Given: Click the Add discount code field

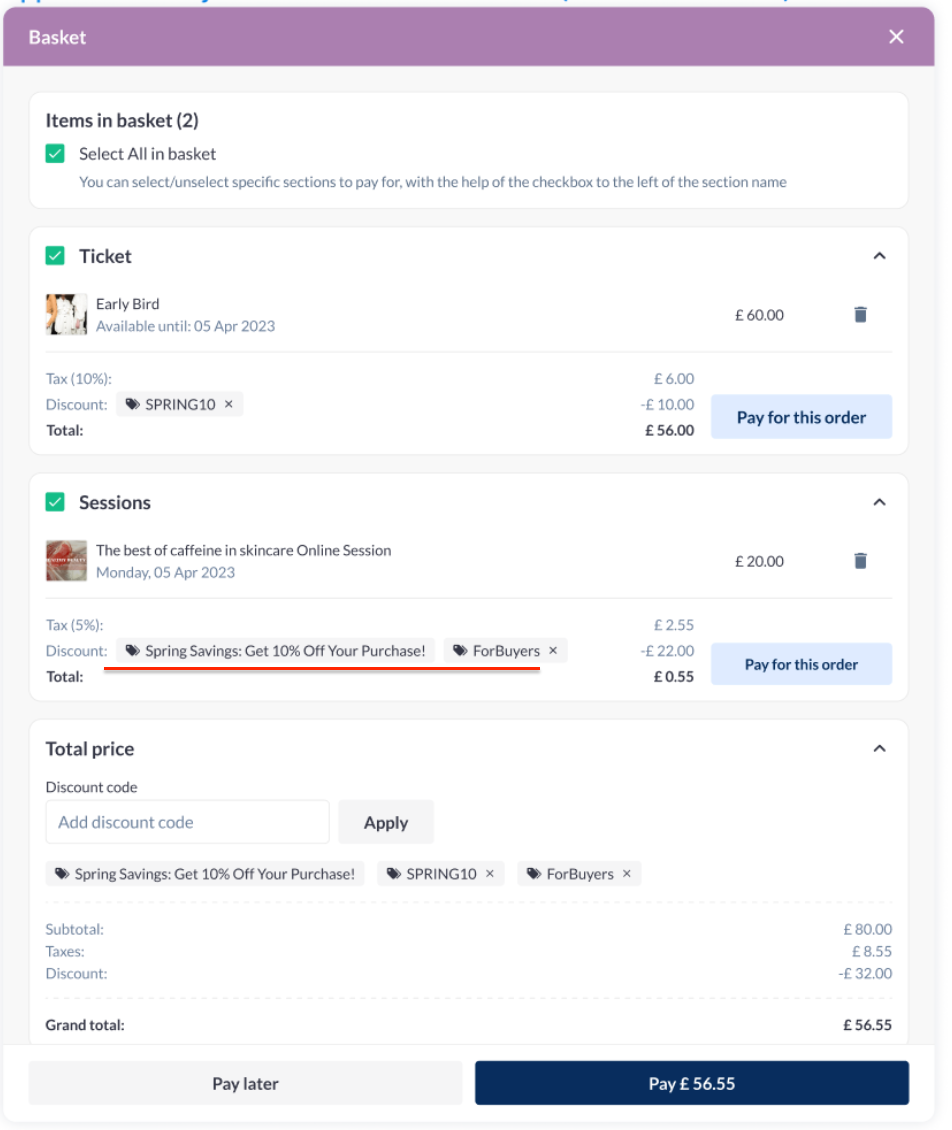Looking at the screenshot, I should [x=187, y=822].
